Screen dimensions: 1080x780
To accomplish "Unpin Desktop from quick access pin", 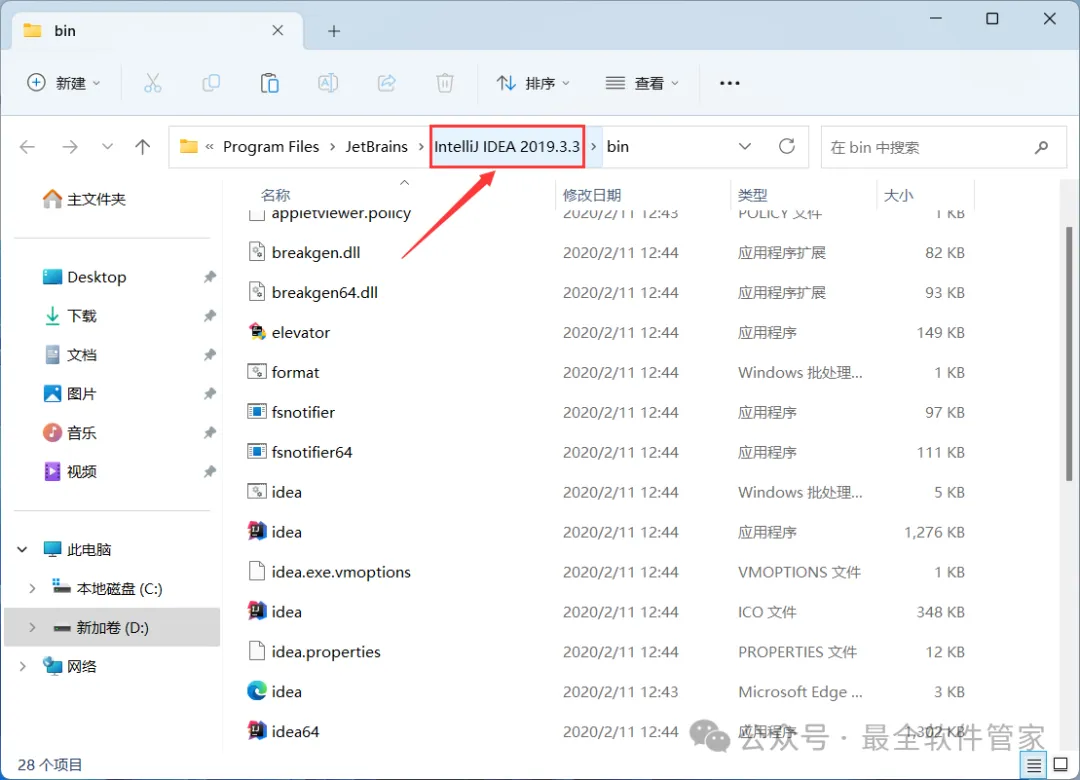I will coord(209,277).
